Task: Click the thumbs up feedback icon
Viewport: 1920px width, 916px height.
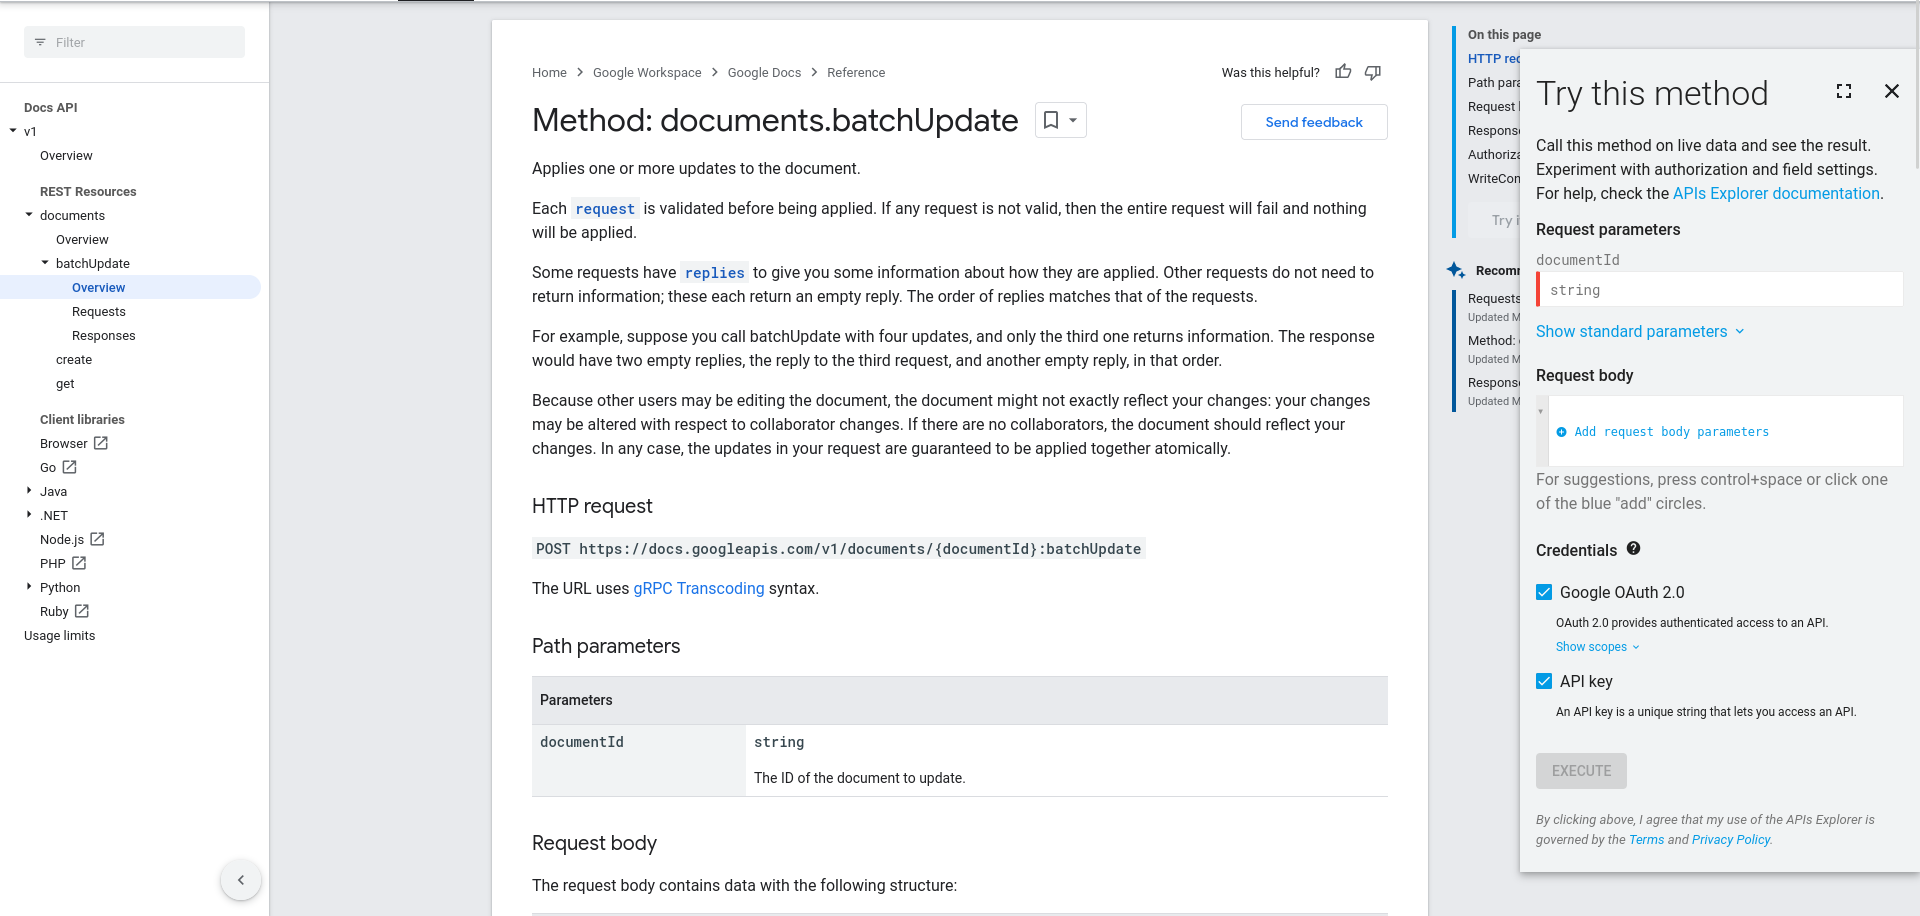Action: 1343,72
